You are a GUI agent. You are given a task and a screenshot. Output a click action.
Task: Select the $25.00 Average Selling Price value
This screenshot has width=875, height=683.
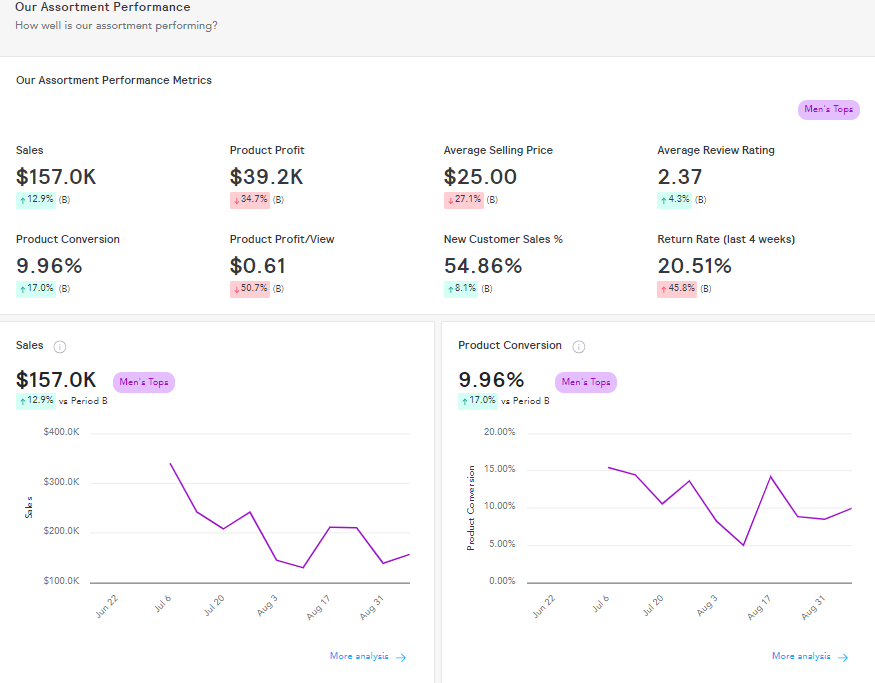[480, 177]
